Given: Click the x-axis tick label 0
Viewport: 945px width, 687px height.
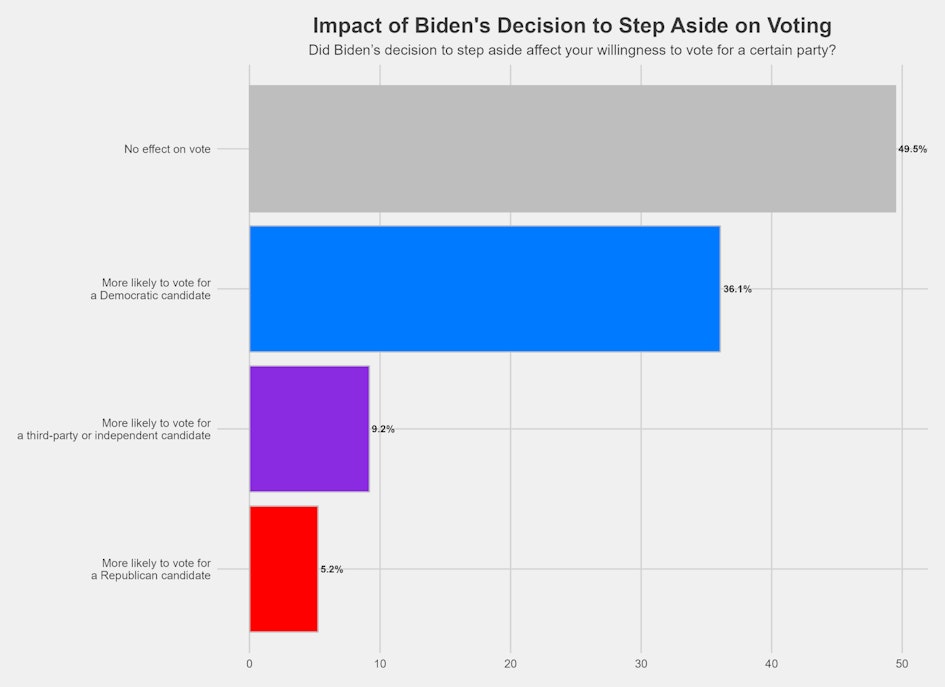Looking at the screenshot, I should tap(249, 663).
